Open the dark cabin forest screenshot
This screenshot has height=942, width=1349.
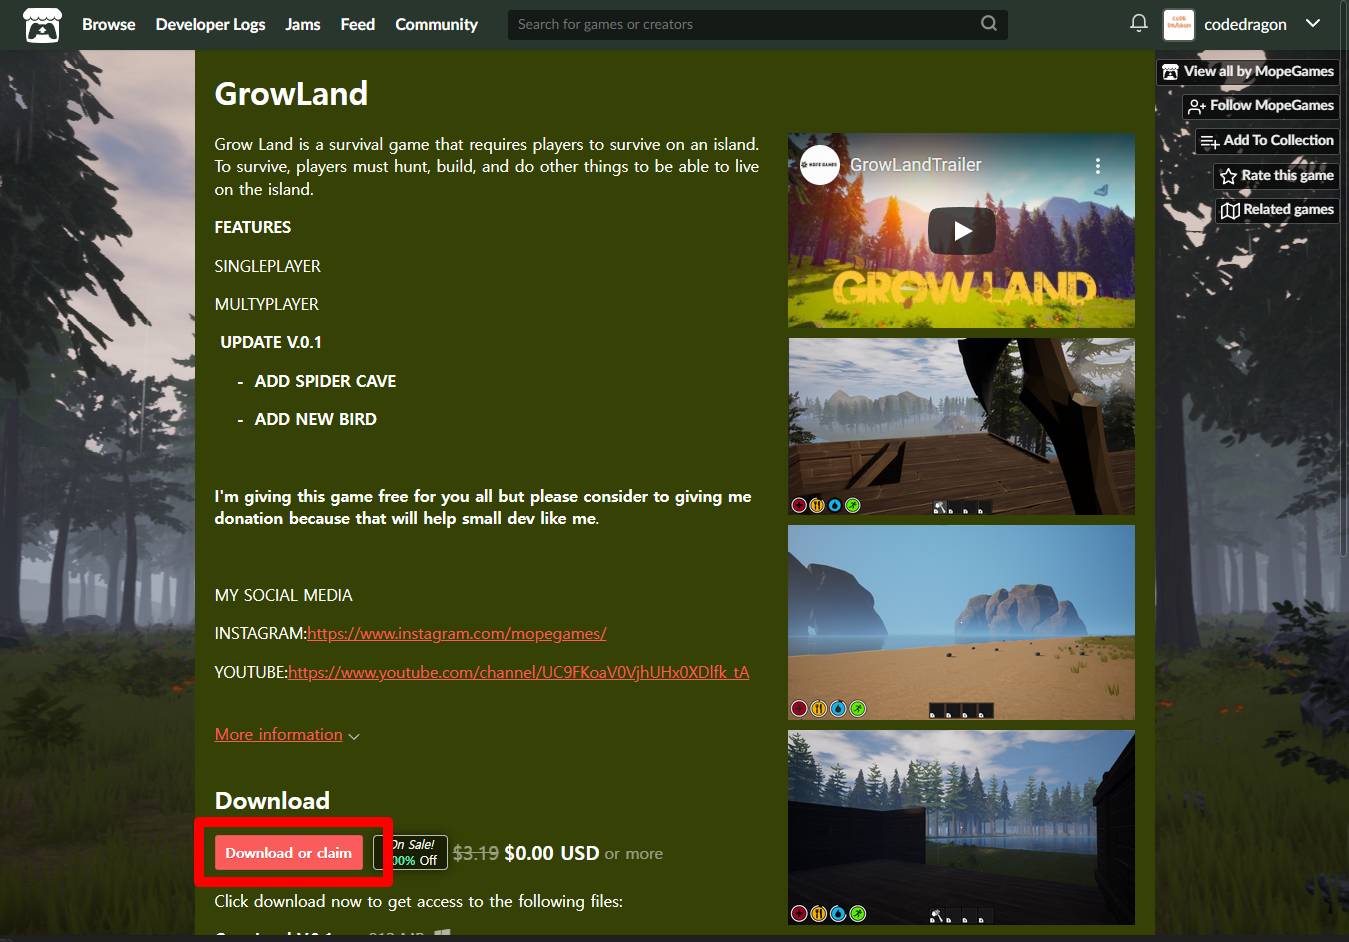coord(961,827)
